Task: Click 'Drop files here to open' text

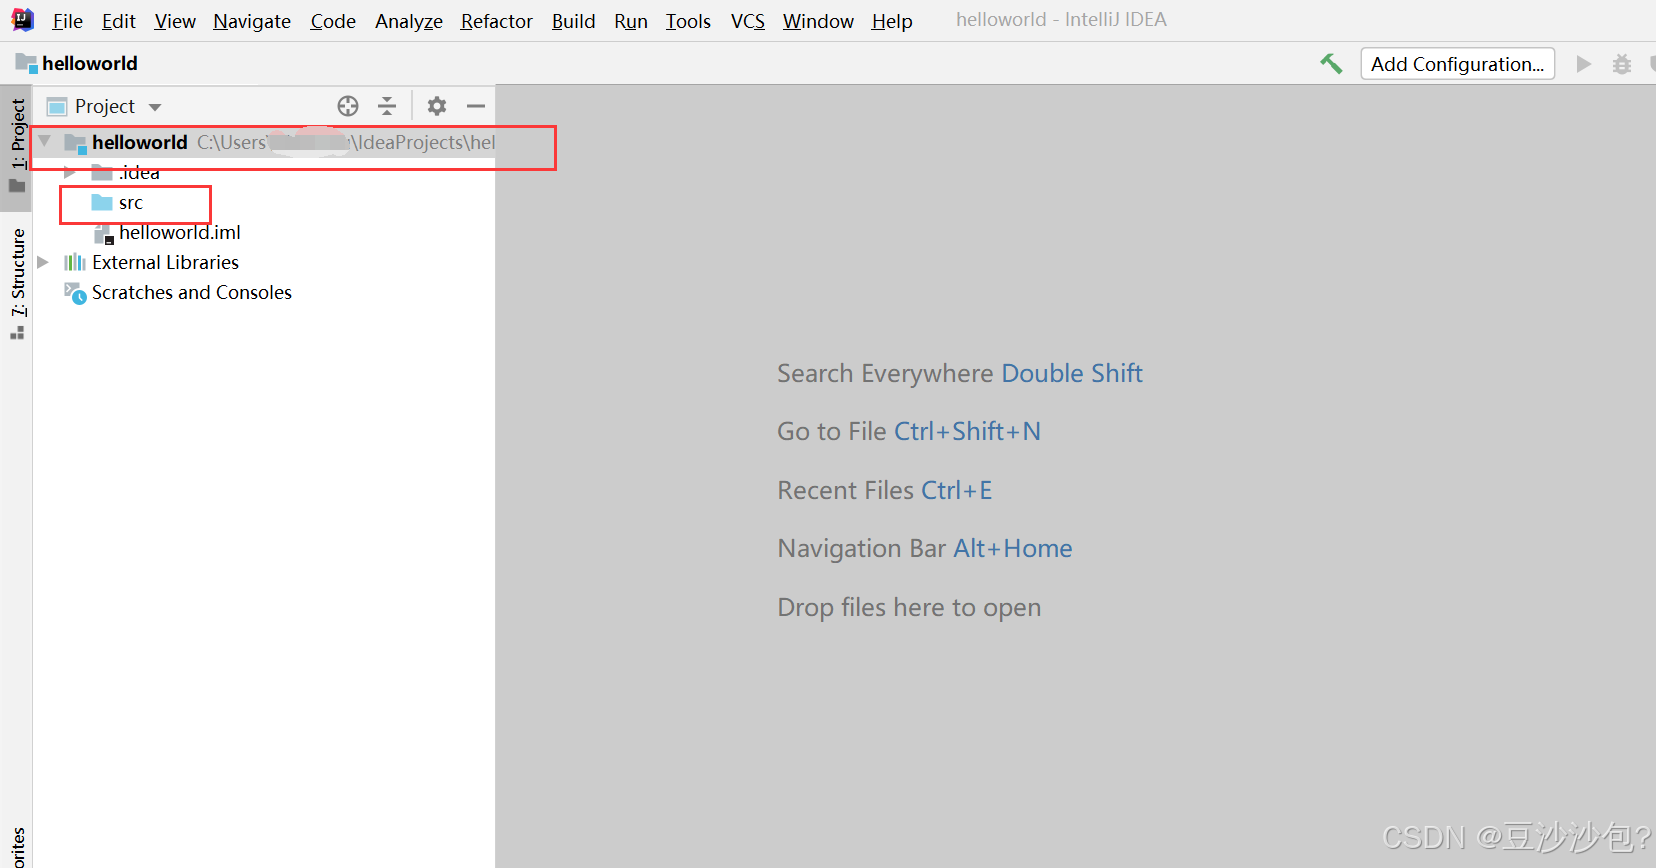Action: 909,607
